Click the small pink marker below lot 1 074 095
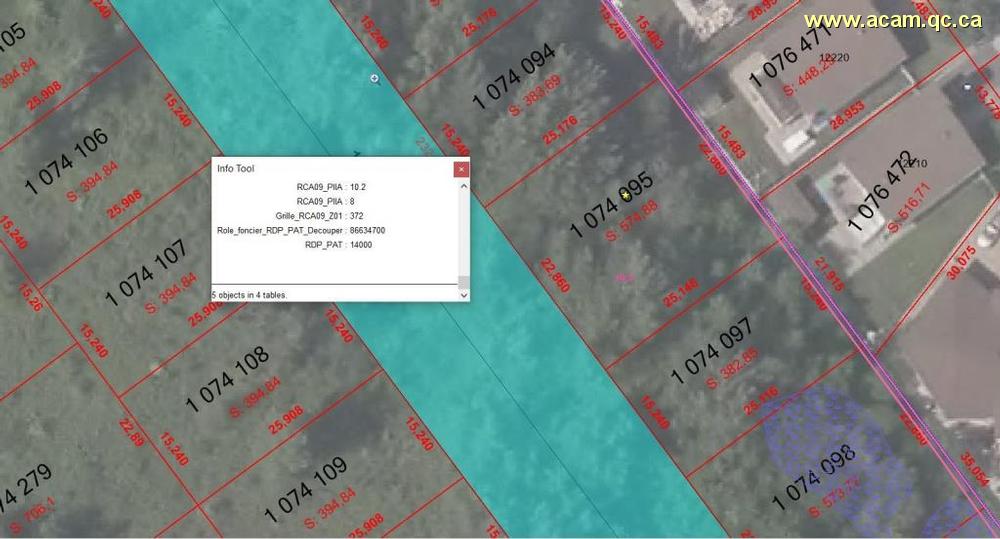The image size is (1000, 539). 625,277
